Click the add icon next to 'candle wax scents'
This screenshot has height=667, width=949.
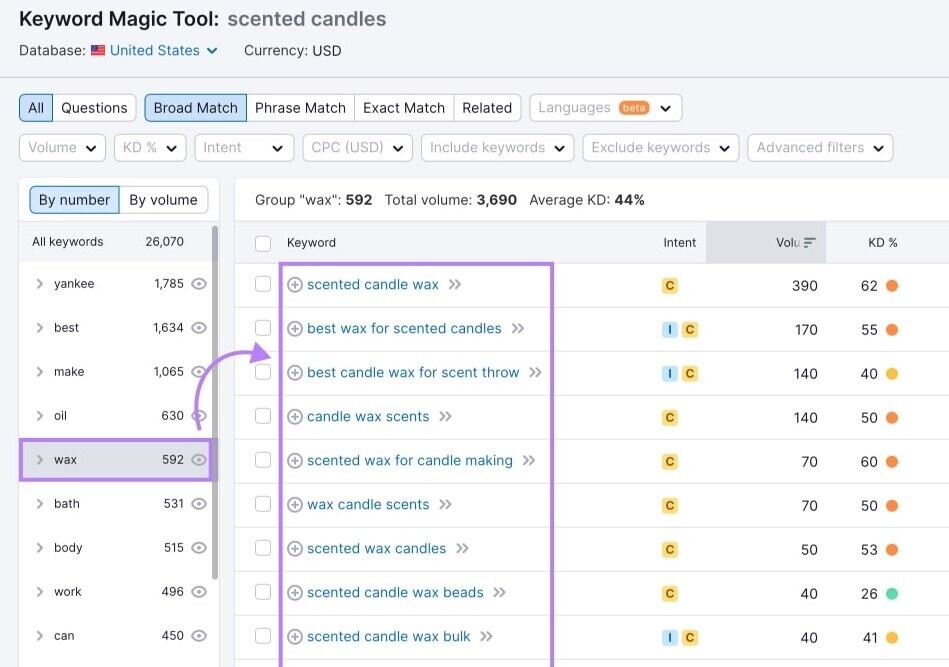click(295, 417)
